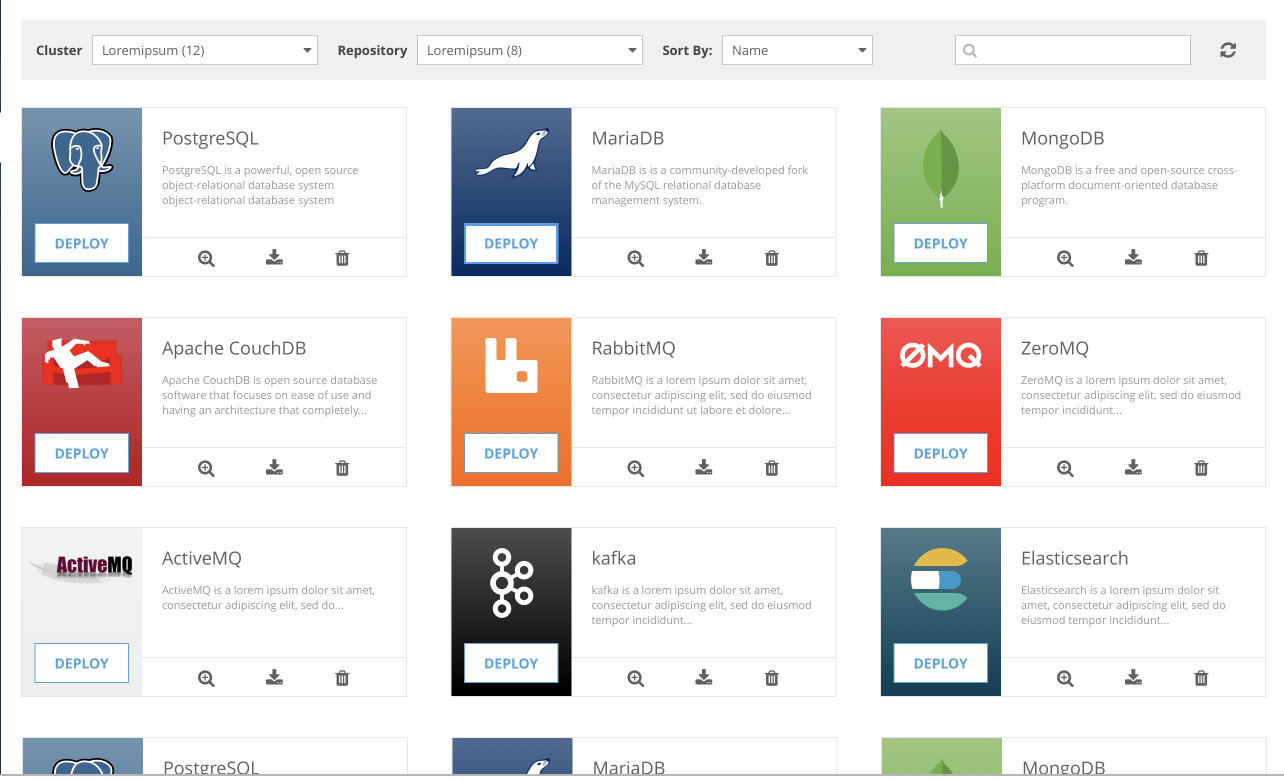Deploy ActiveMQ

[x=82, y=663]
